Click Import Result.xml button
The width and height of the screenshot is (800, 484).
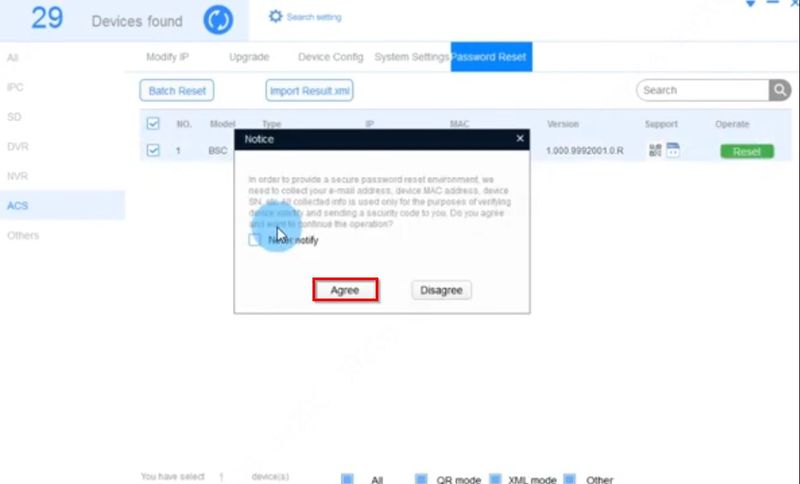click(x=309, y=90)
